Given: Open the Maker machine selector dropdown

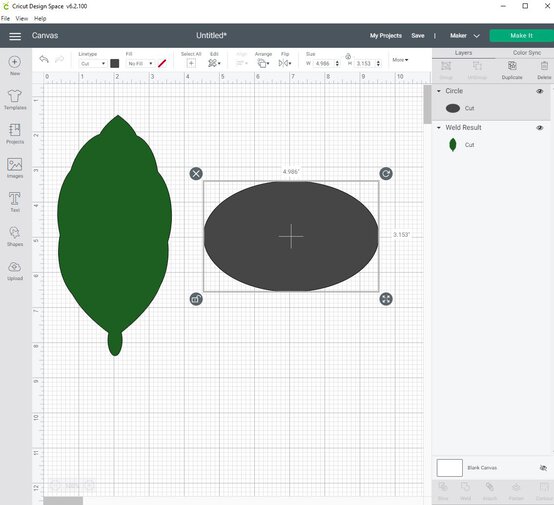Looking at the screenshot, I should pyautogui.click(x=465, y=36).
